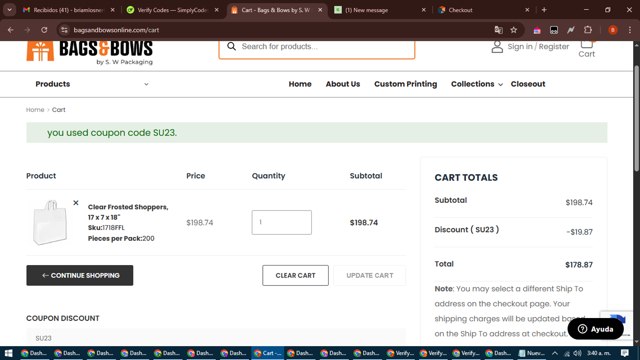Open the Windows Start button
Screen dimensions: 640x360
[x=8, y=353]
